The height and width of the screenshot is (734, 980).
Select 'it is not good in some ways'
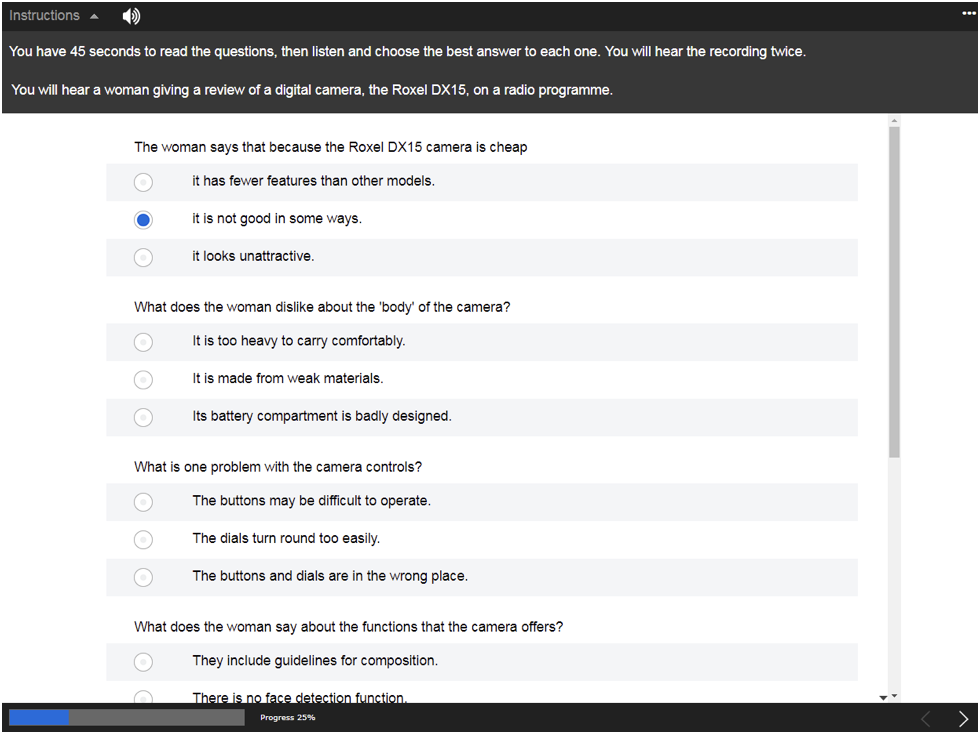144,219
